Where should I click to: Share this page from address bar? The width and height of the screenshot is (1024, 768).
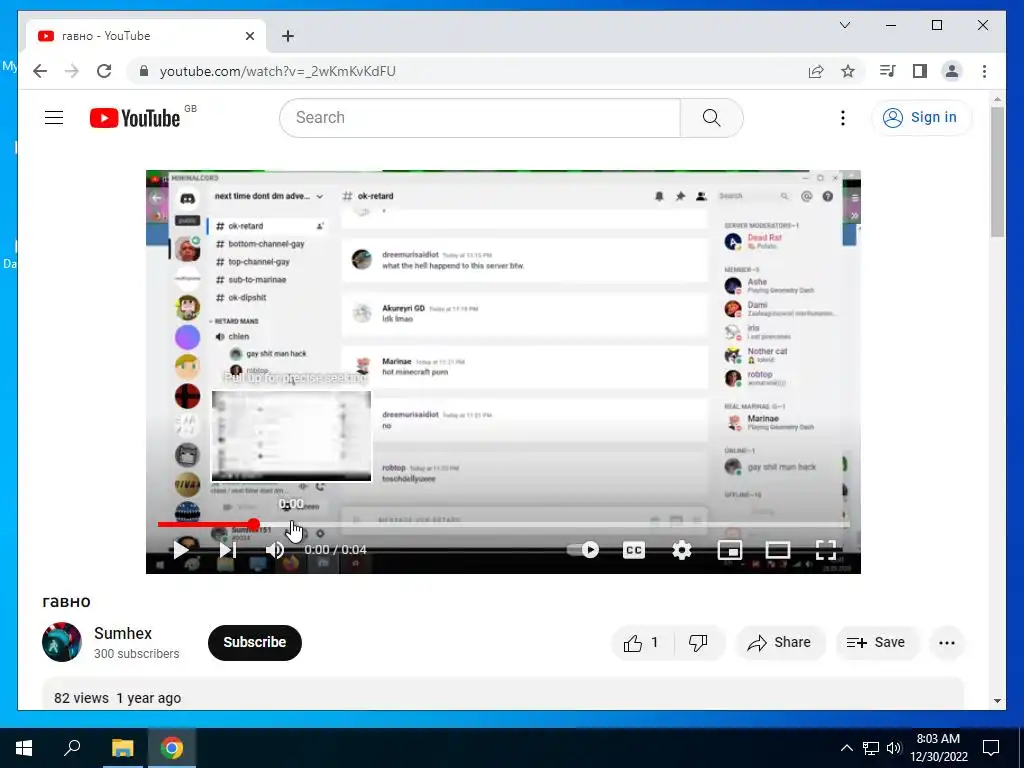coord(816,71)
